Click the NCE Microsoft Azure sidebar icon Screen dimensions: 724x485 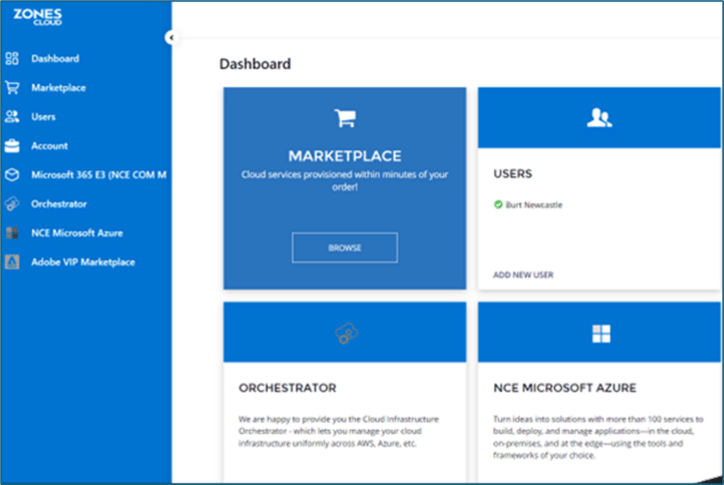[12, 233]
